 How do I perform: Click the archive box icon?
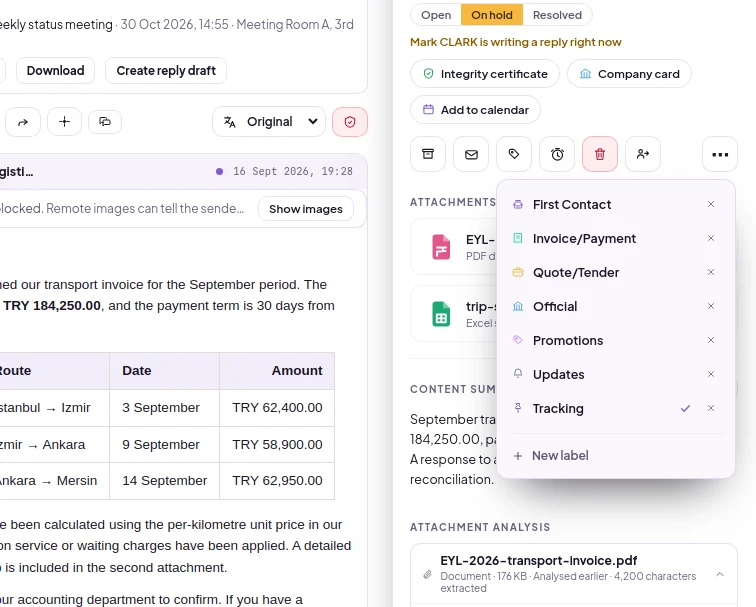(428, 154)
